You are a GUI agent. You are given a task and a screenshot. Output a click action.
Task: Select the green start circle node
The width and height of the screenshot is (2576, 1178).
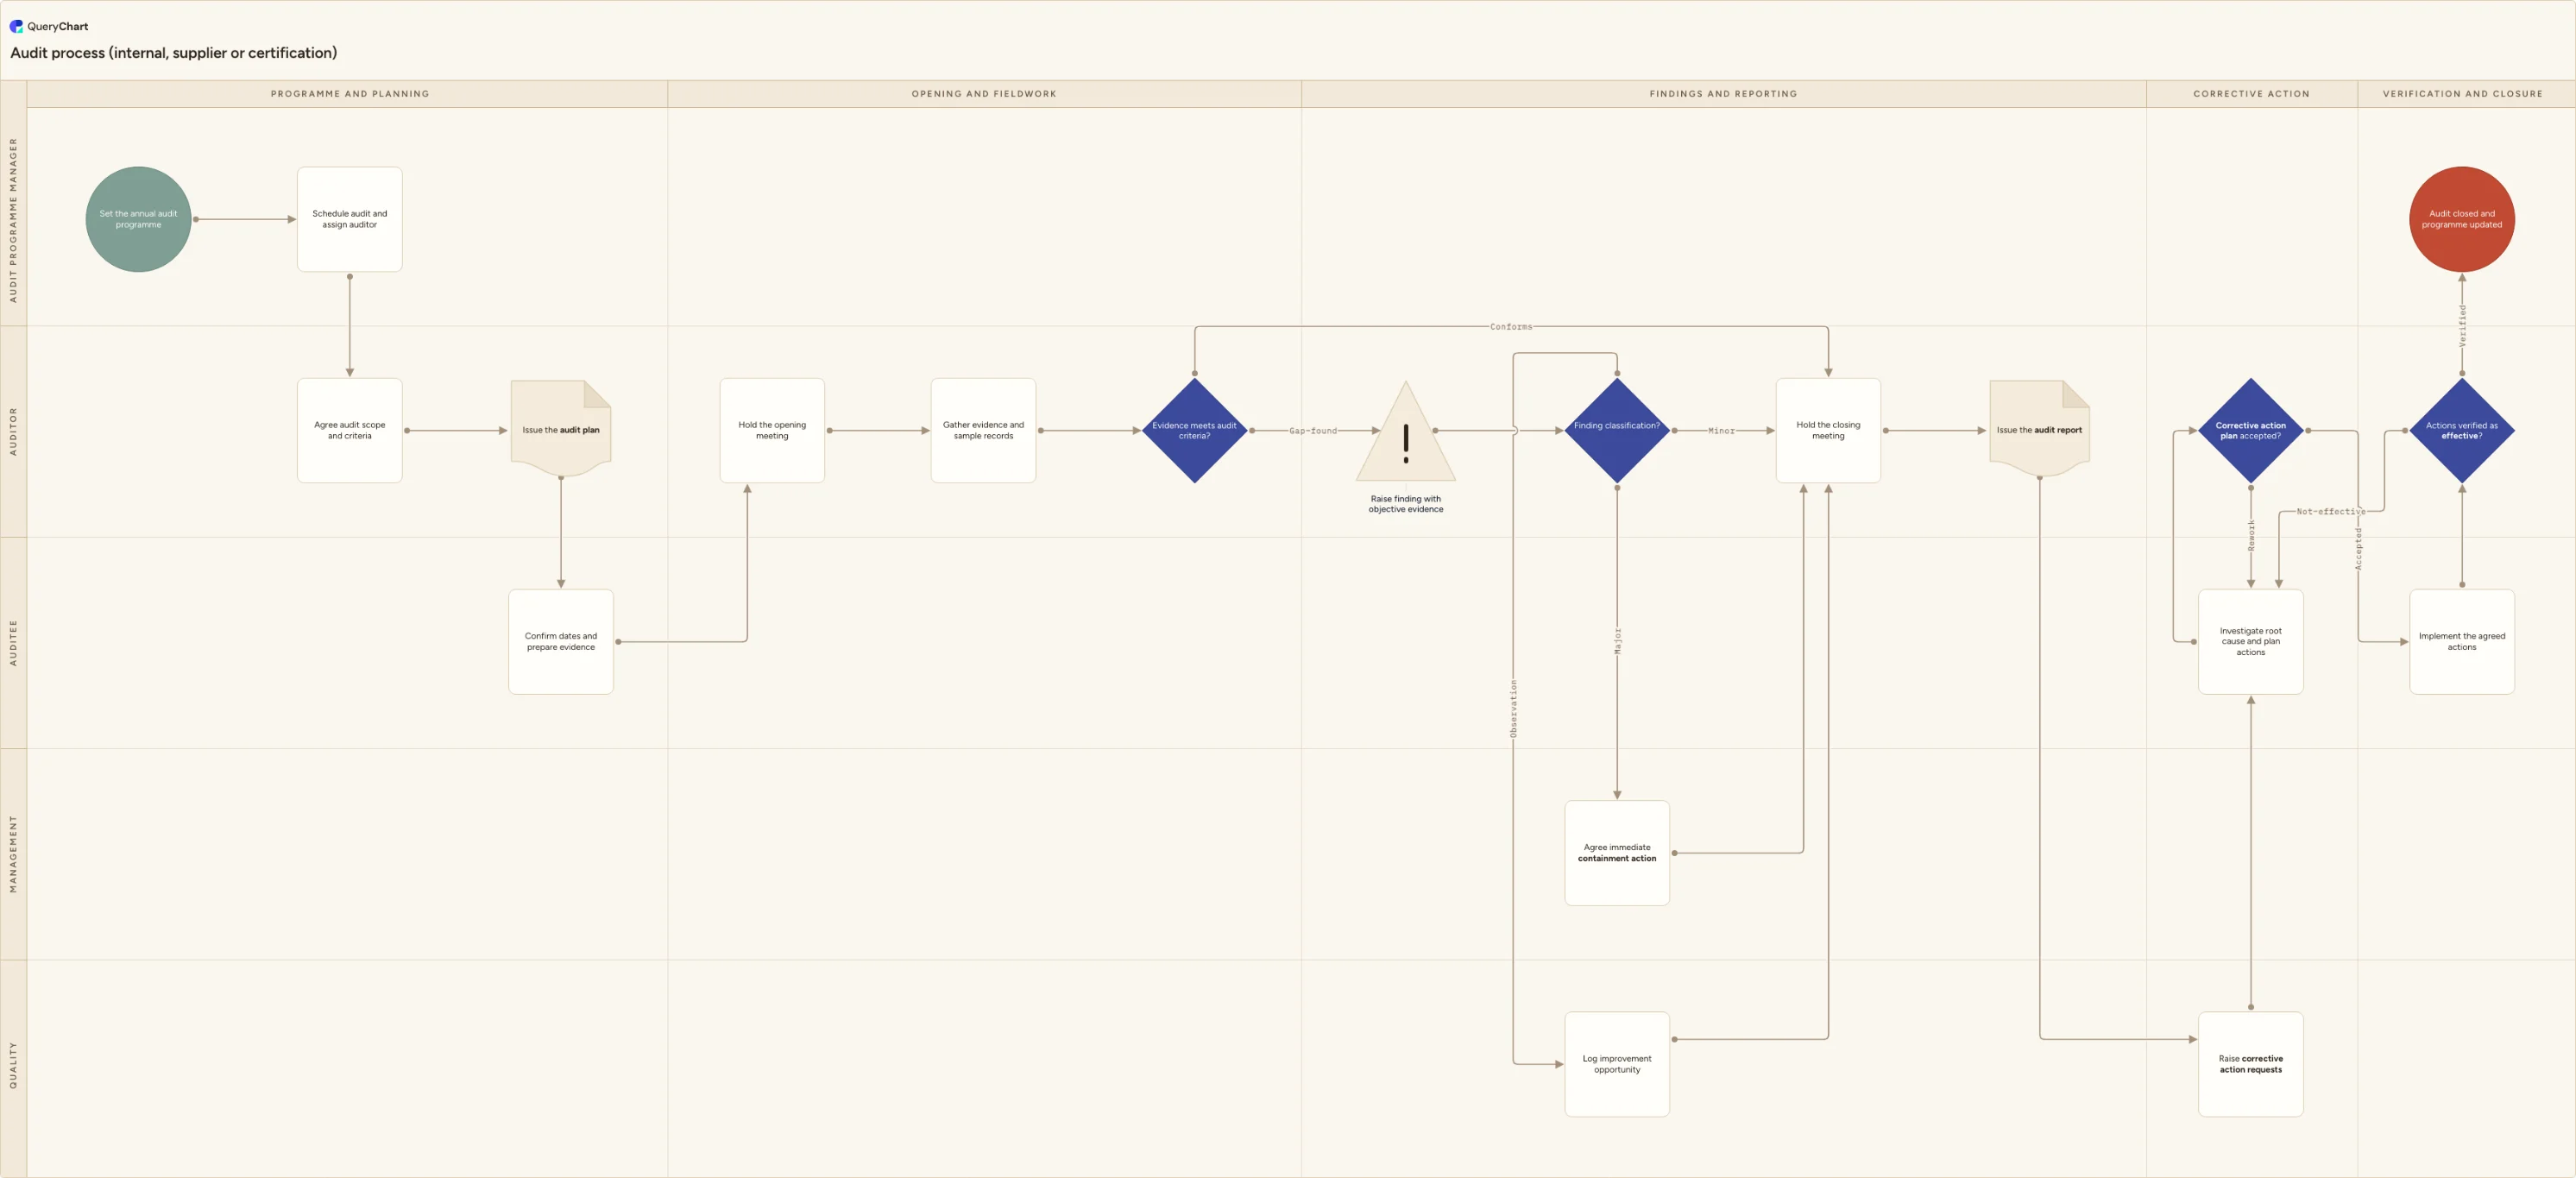click(138, 219)
